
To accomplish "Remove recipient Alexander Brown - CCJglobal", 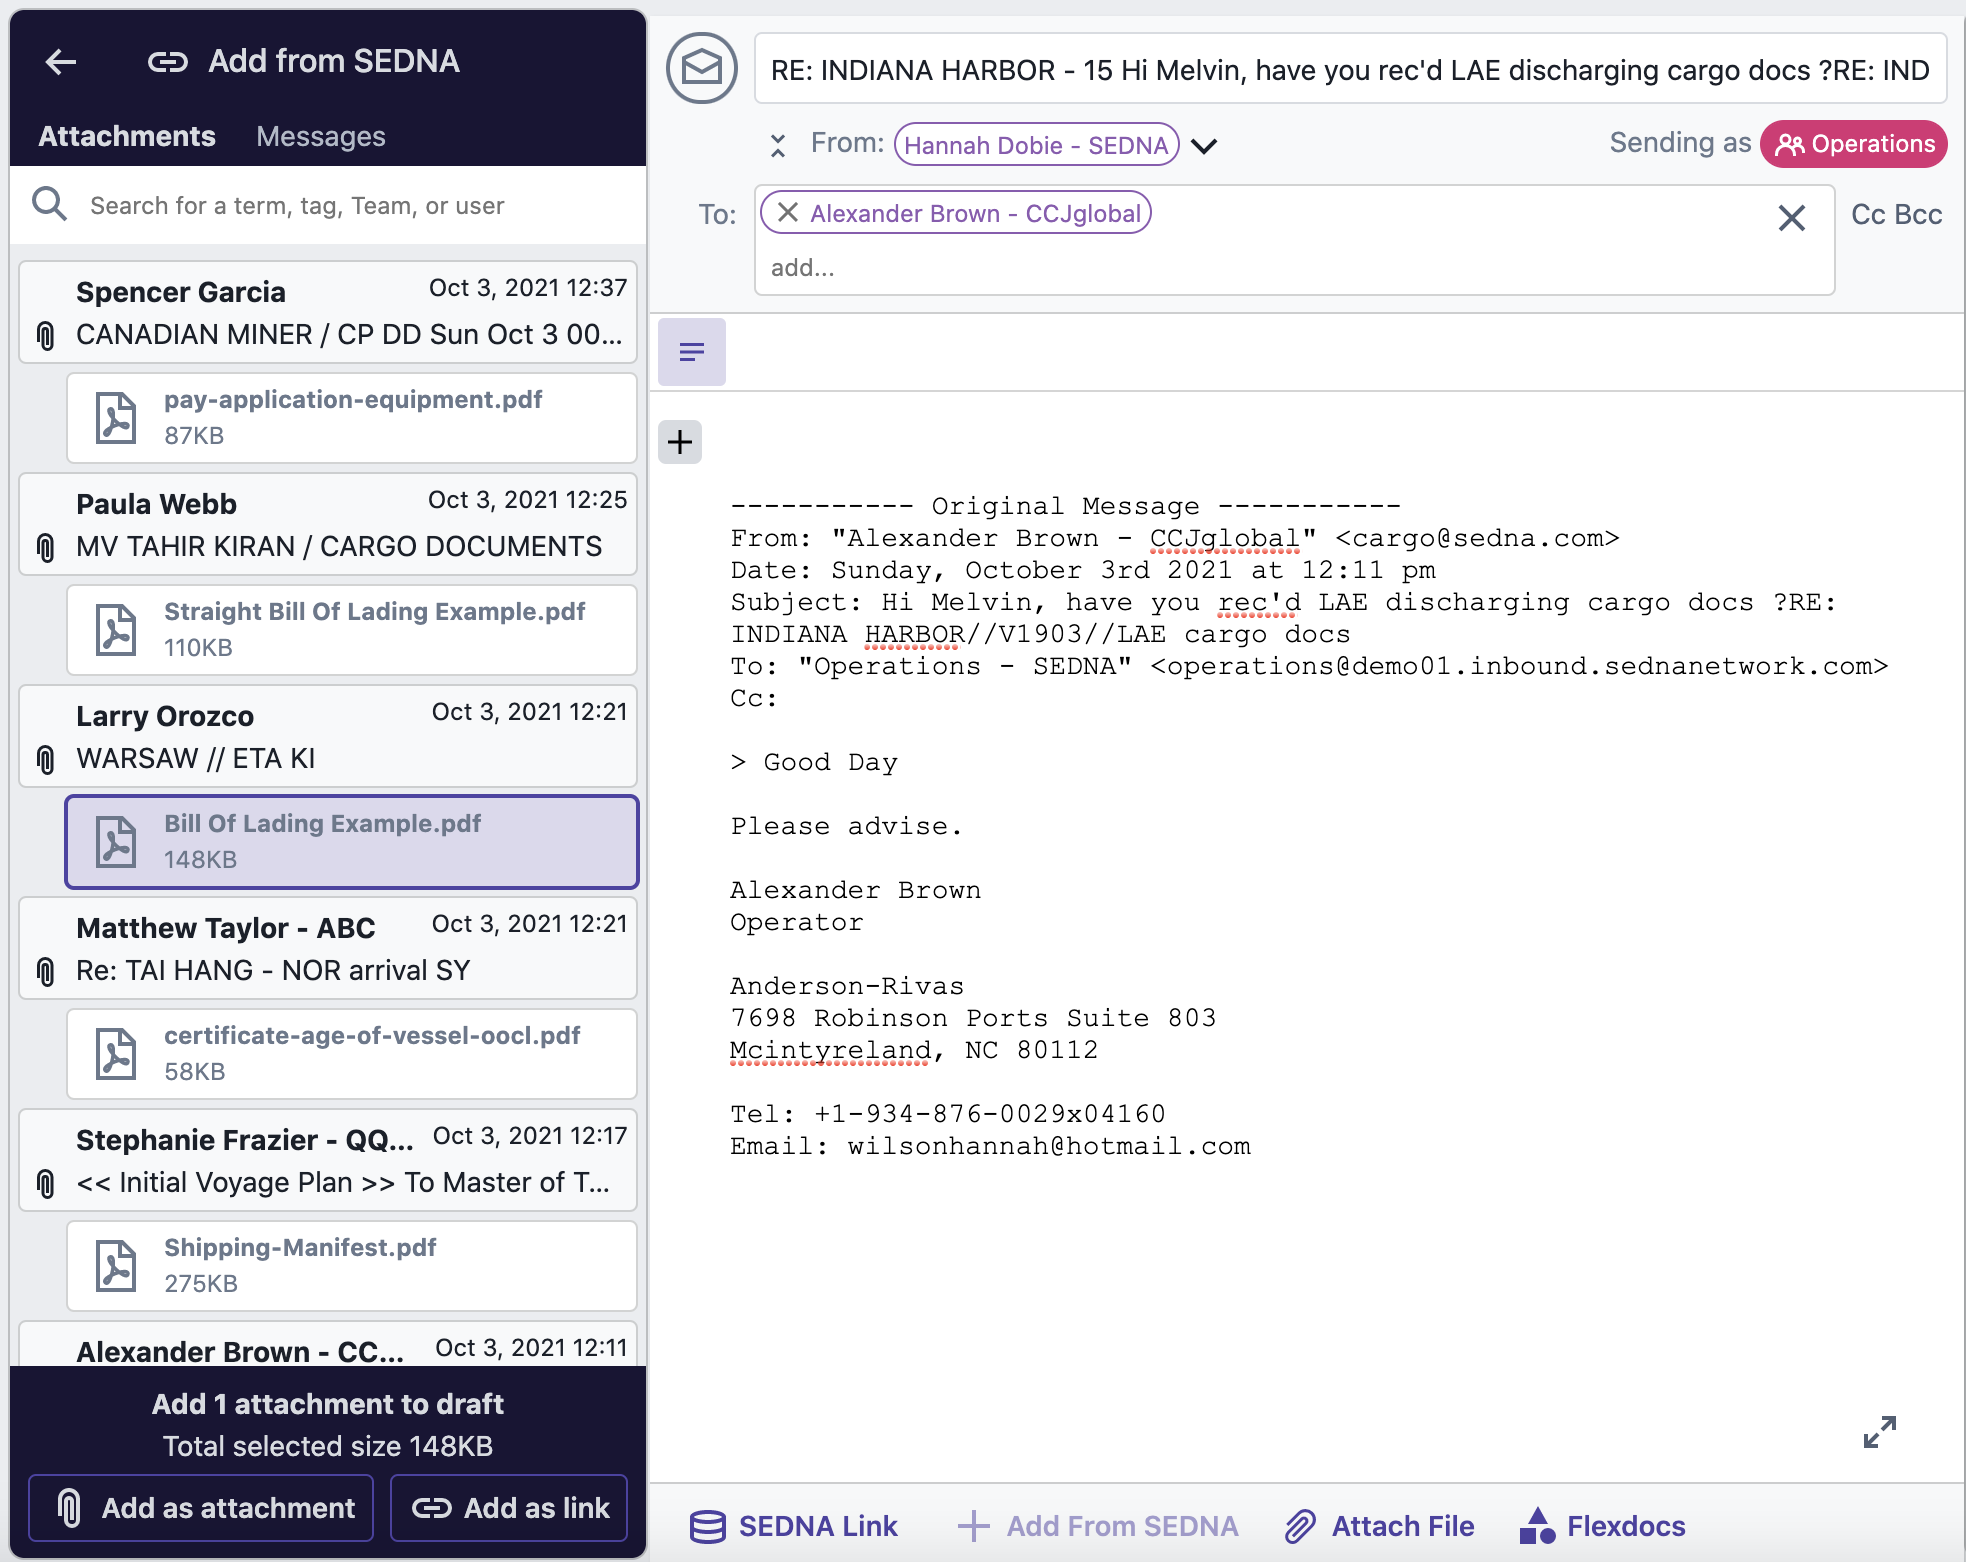I will pos(788,212).
